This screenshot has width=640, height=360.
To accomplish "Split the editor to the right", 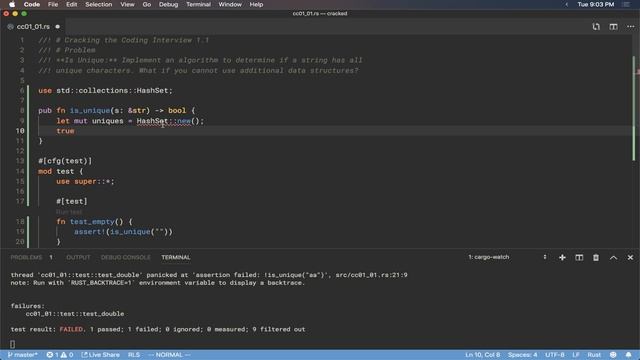I will pyautogui.click(x=613, y=27).
